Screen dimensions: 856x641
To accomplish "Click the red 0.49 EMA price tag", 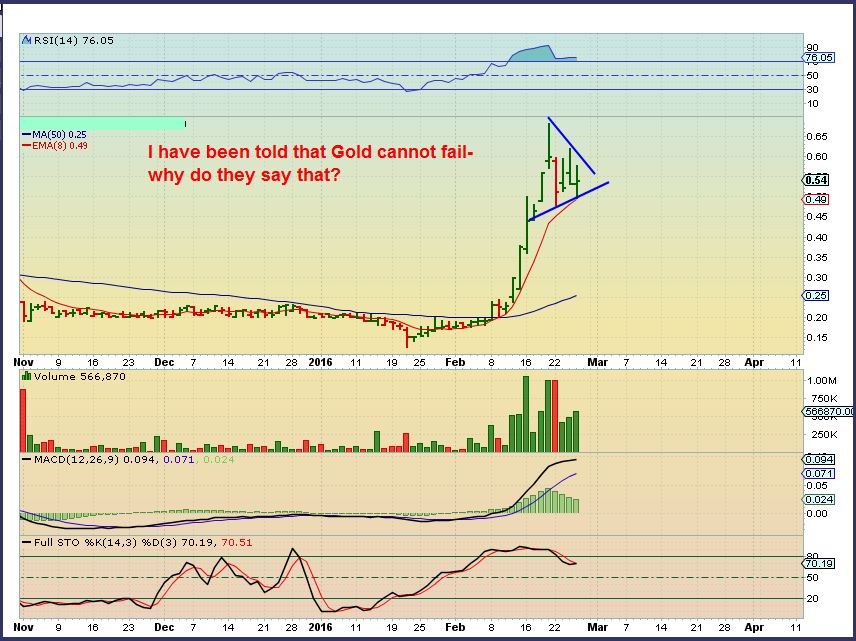I will point(815,199).
